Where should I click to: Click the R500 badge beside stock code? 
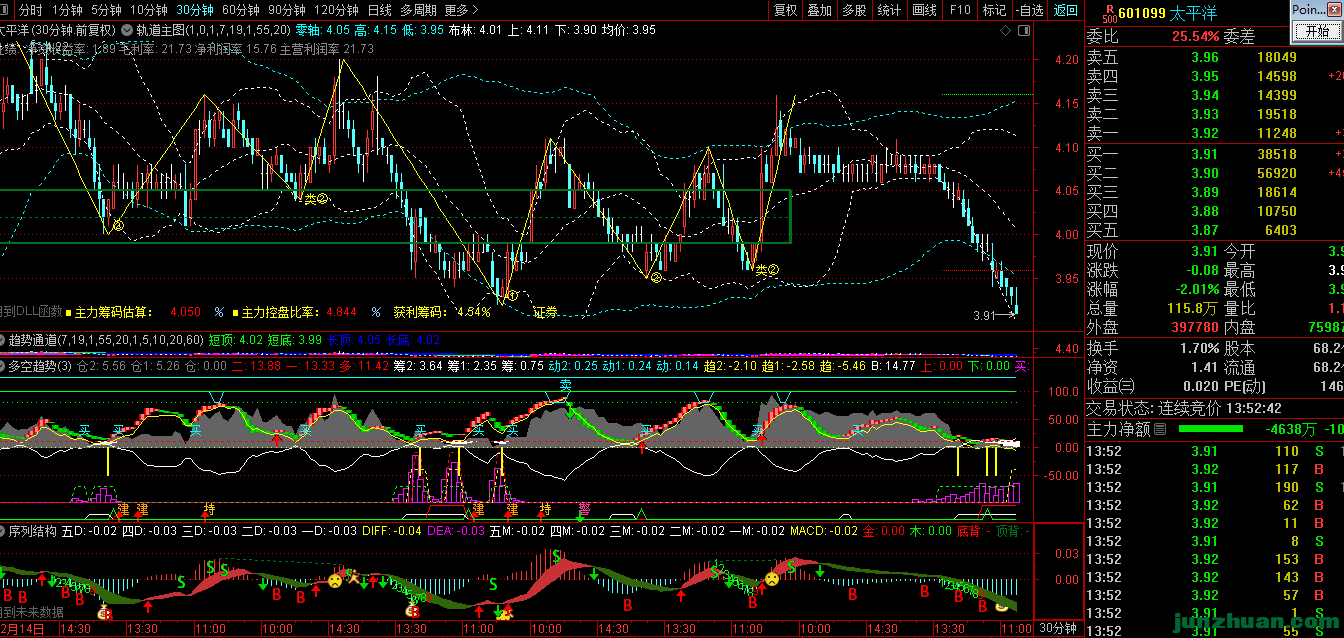[x=1109, y=12]
